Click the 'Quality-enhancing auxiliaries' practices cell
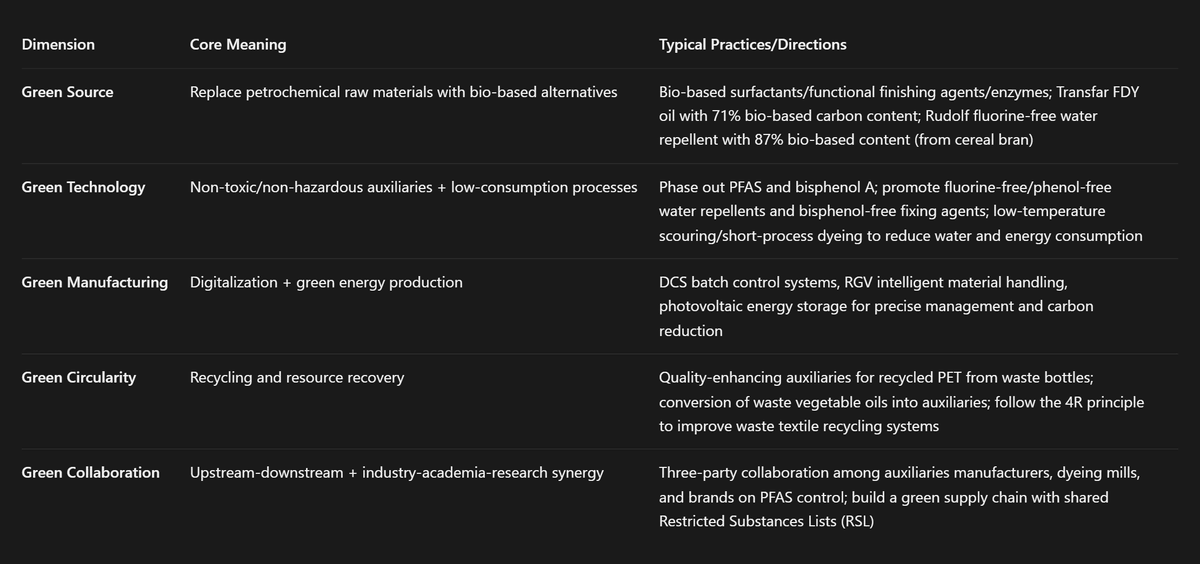The width and height of the screenshot is (1200, 564). click(x=902, y=401)
